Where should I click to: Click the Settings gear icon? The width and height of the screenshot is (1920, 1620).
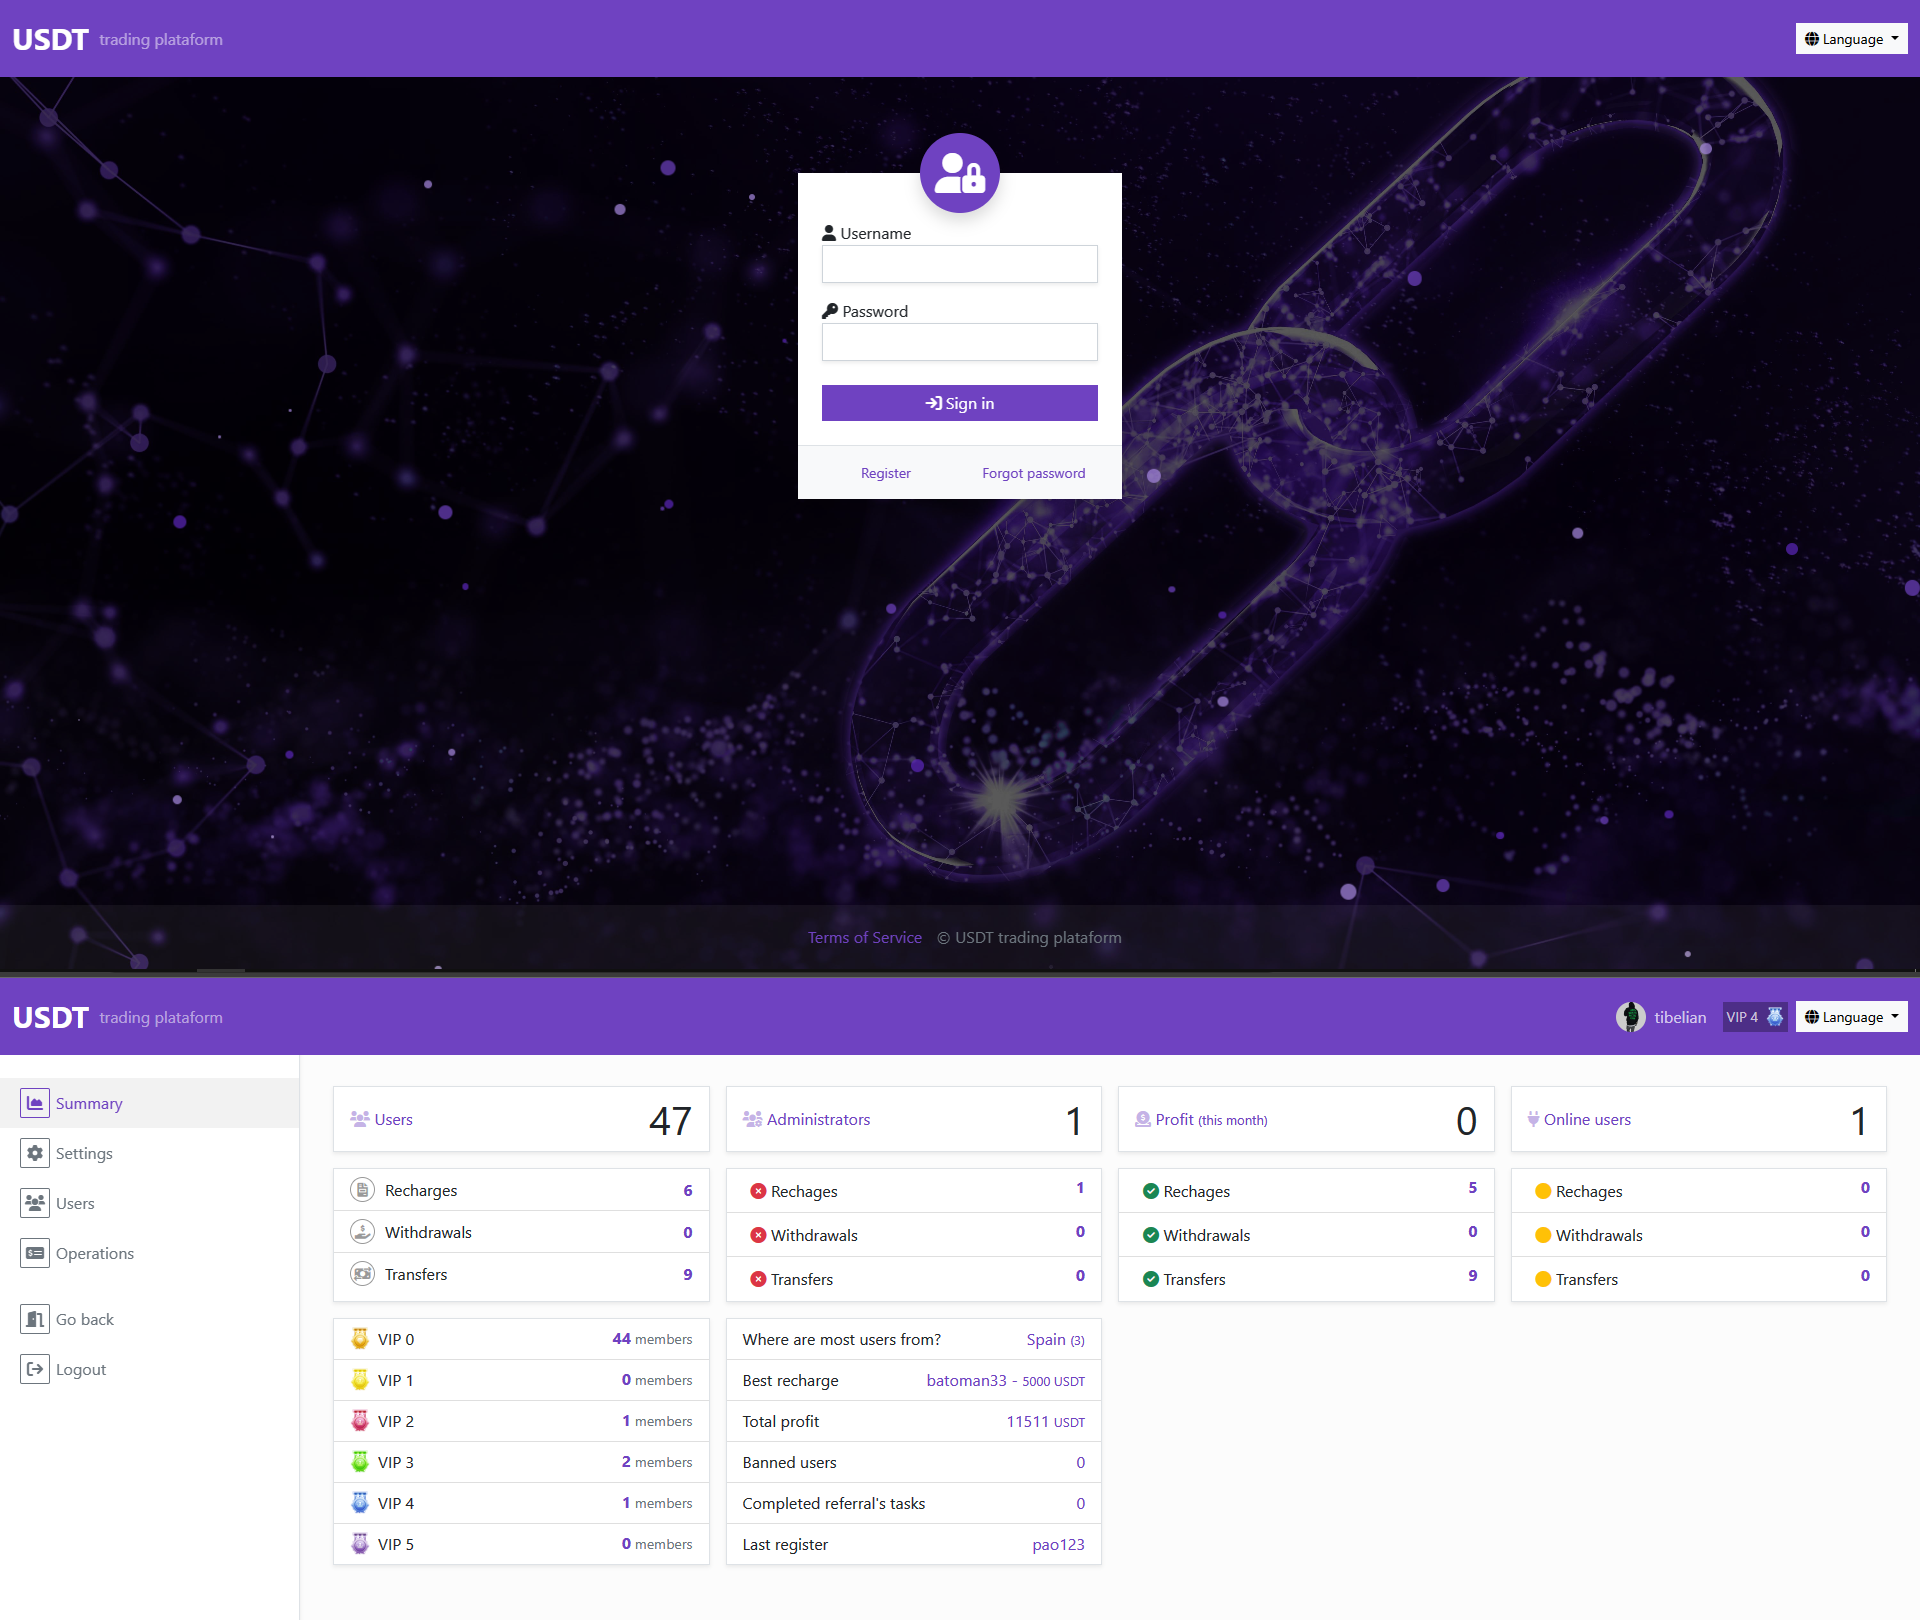point(35,1153)
